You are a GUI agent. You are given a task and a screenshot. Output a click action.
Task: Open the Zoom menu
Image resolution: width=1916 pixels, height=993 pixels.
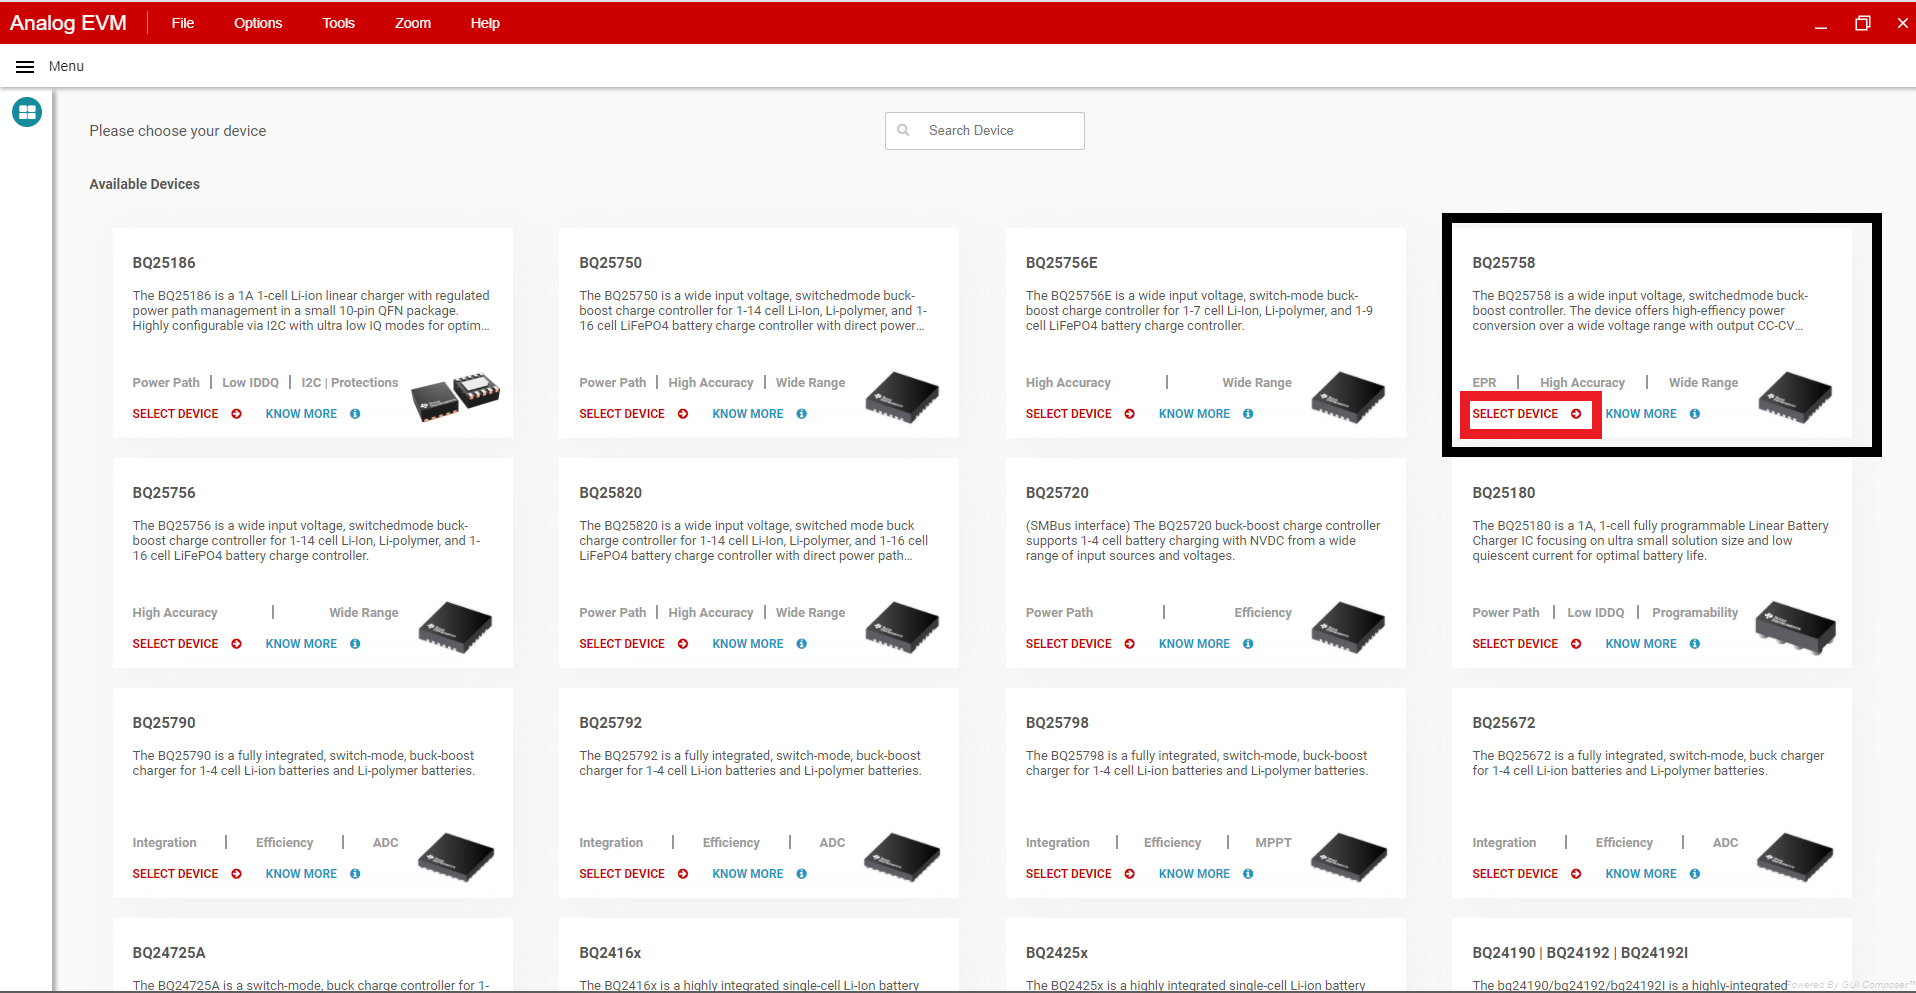click(x=412, y=23)
